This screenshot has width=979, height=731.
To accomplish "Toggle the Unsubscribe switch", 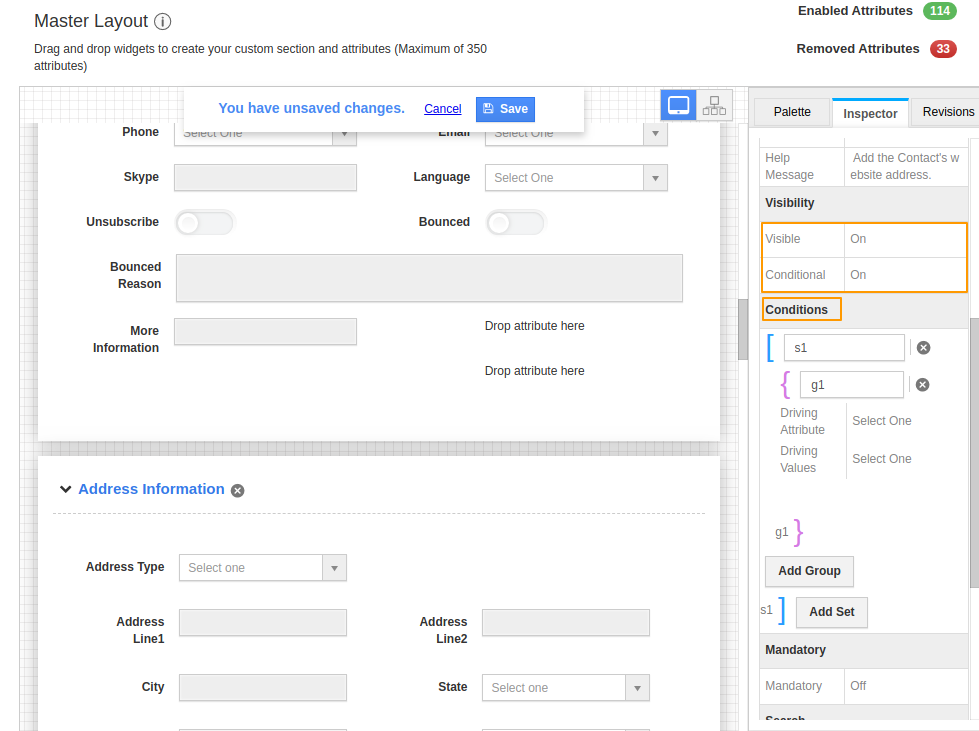I will [x=204, y=222].
